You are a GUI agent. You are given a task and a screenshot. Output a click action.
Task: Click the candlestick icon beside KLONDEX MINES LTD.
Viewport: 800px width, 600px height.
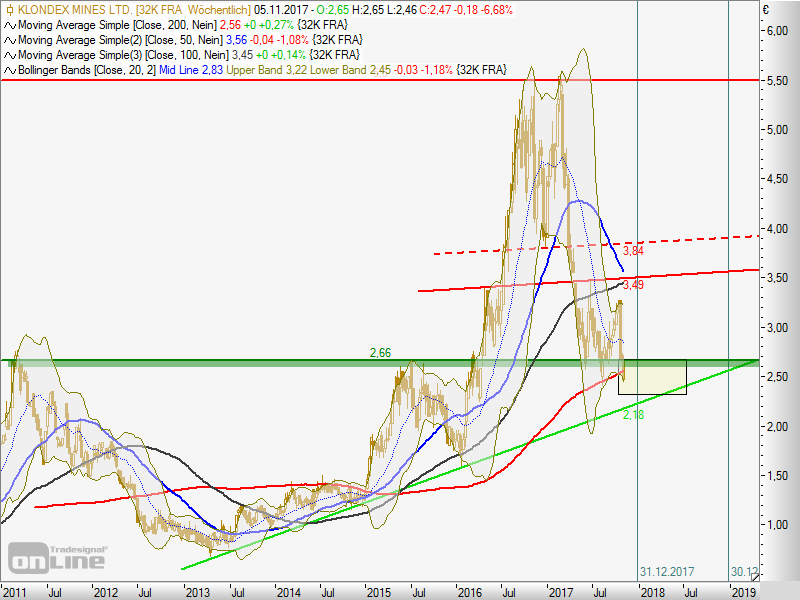pyautogui.click(x=9, y=10)
